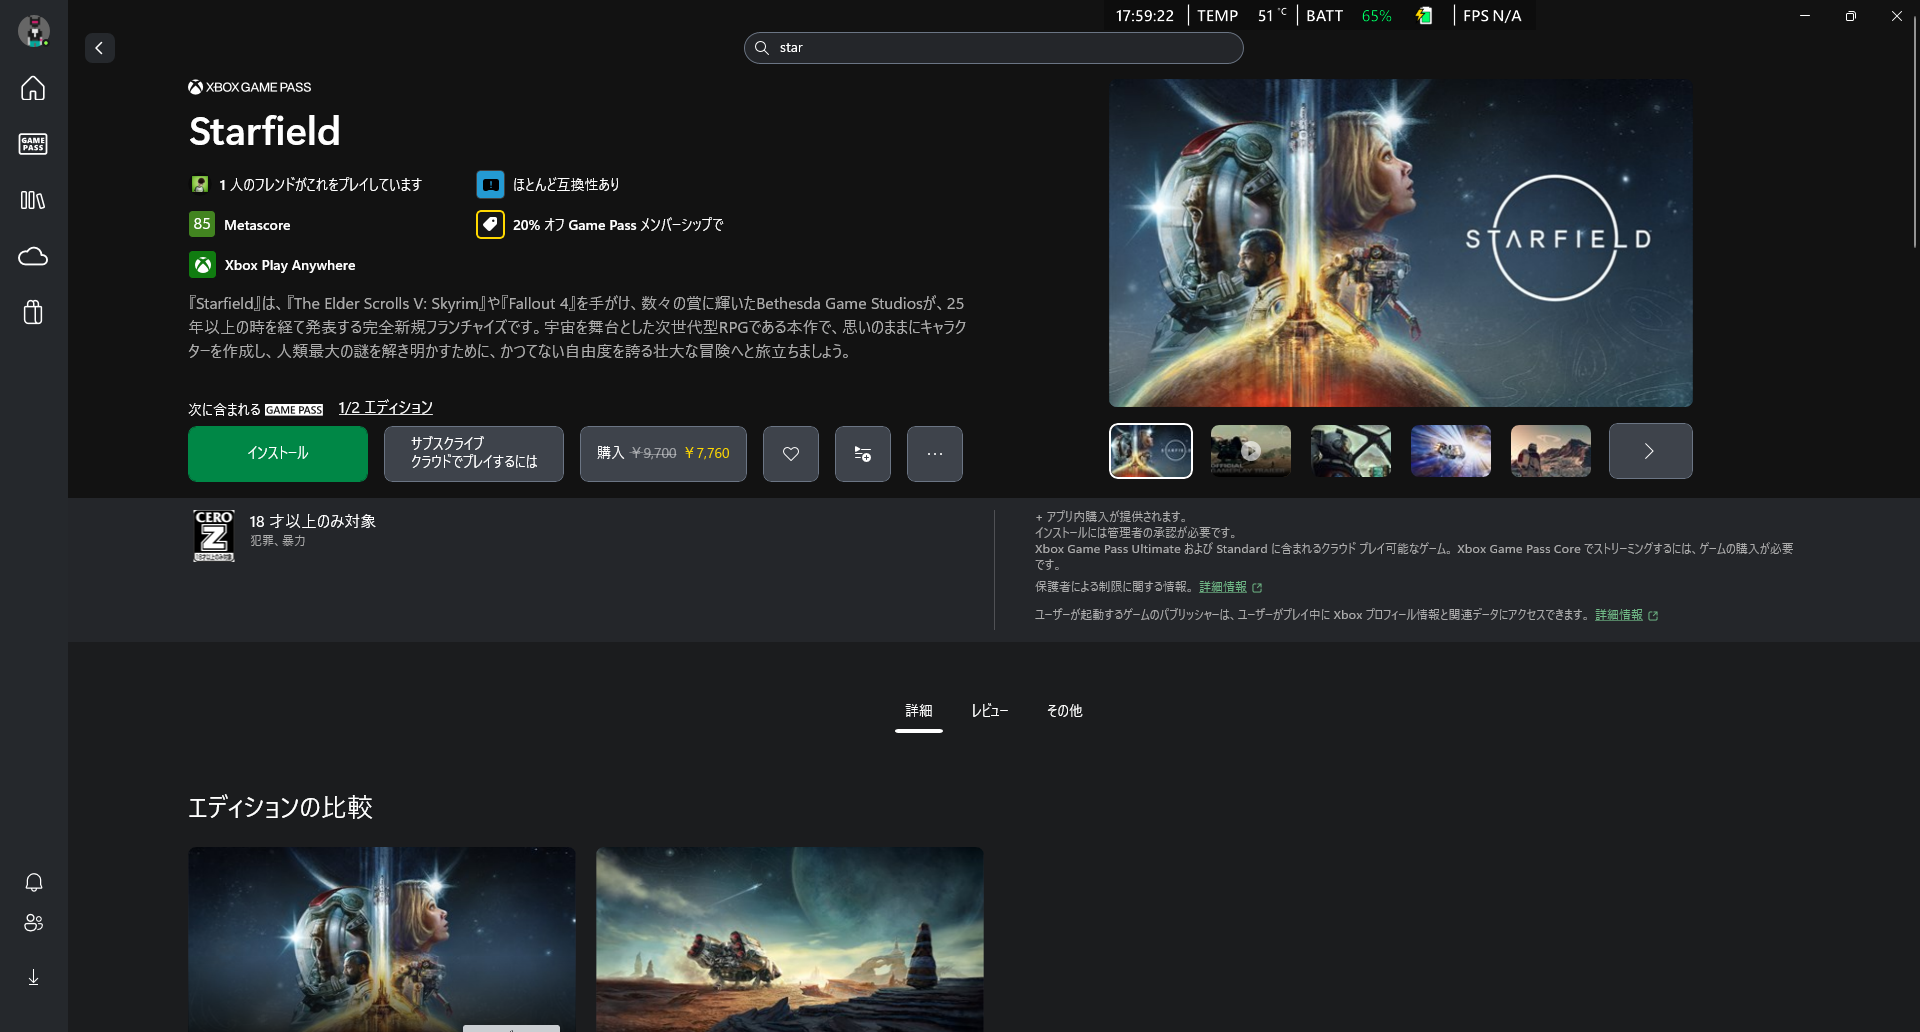Viewport: 1920px width, 1032px height.
Task: Go back with the arrow button
Action: pyautogui.click(x=99, y=48)
